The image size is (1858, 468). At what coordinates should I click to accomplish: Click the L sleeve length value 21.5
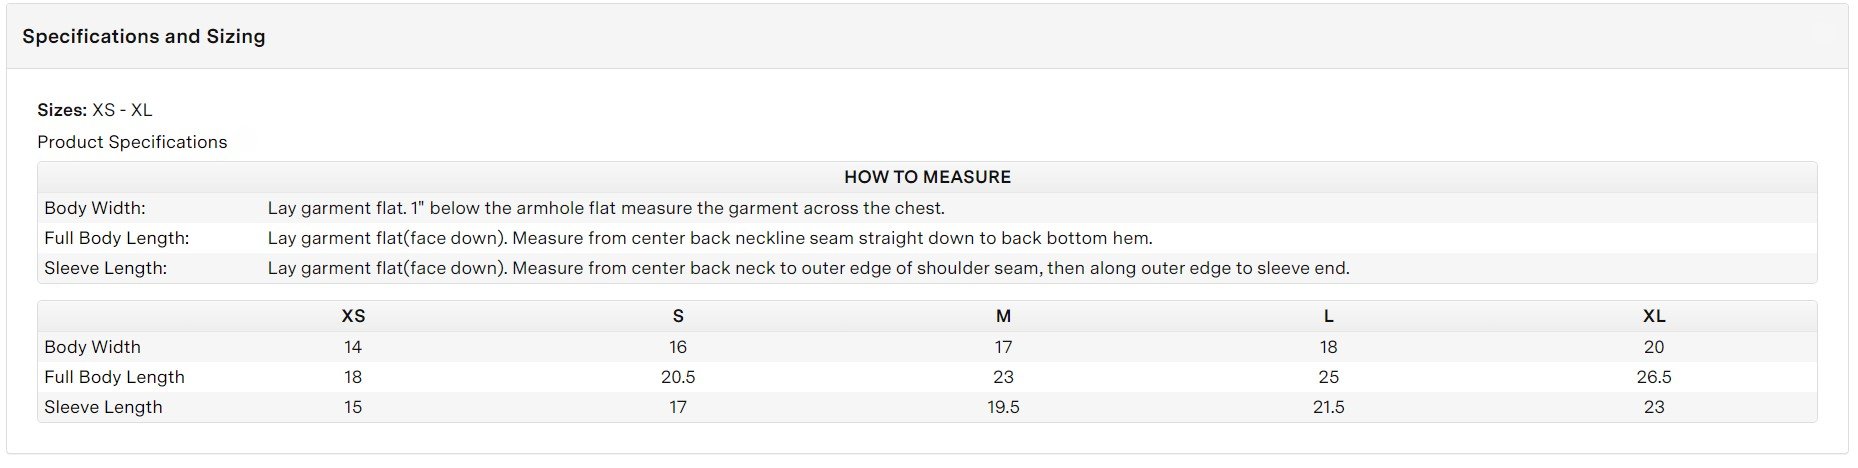click(1328, 407)
